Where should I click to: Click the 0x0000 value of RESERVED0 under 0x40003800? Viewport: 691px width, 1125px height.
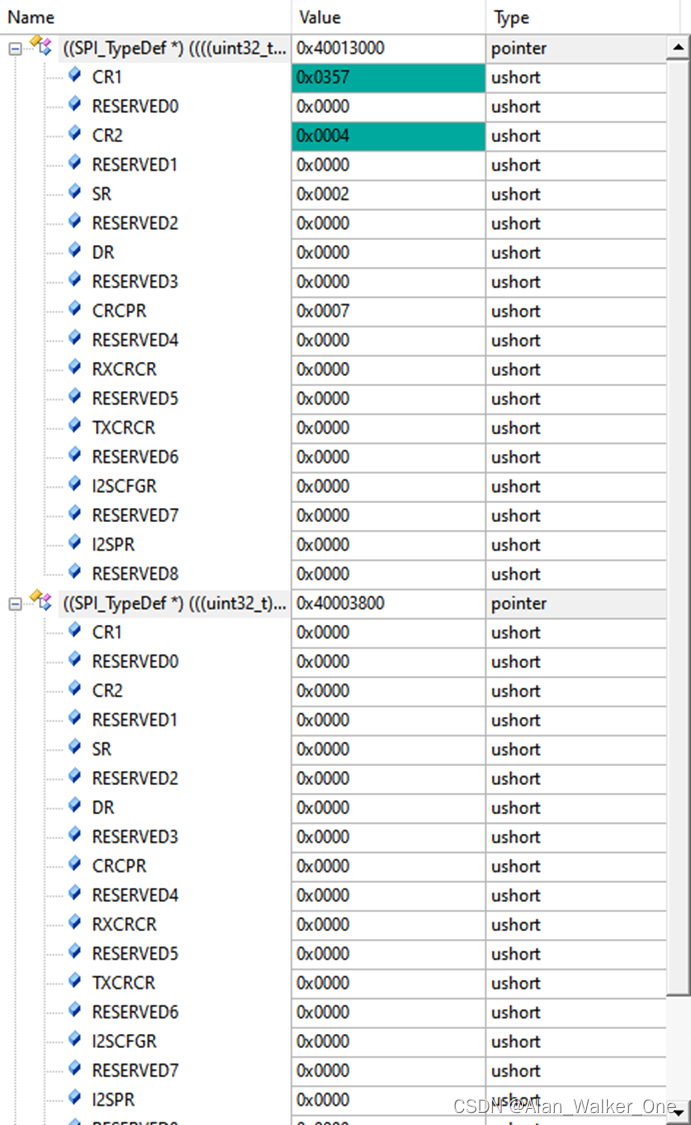point(388,662)
